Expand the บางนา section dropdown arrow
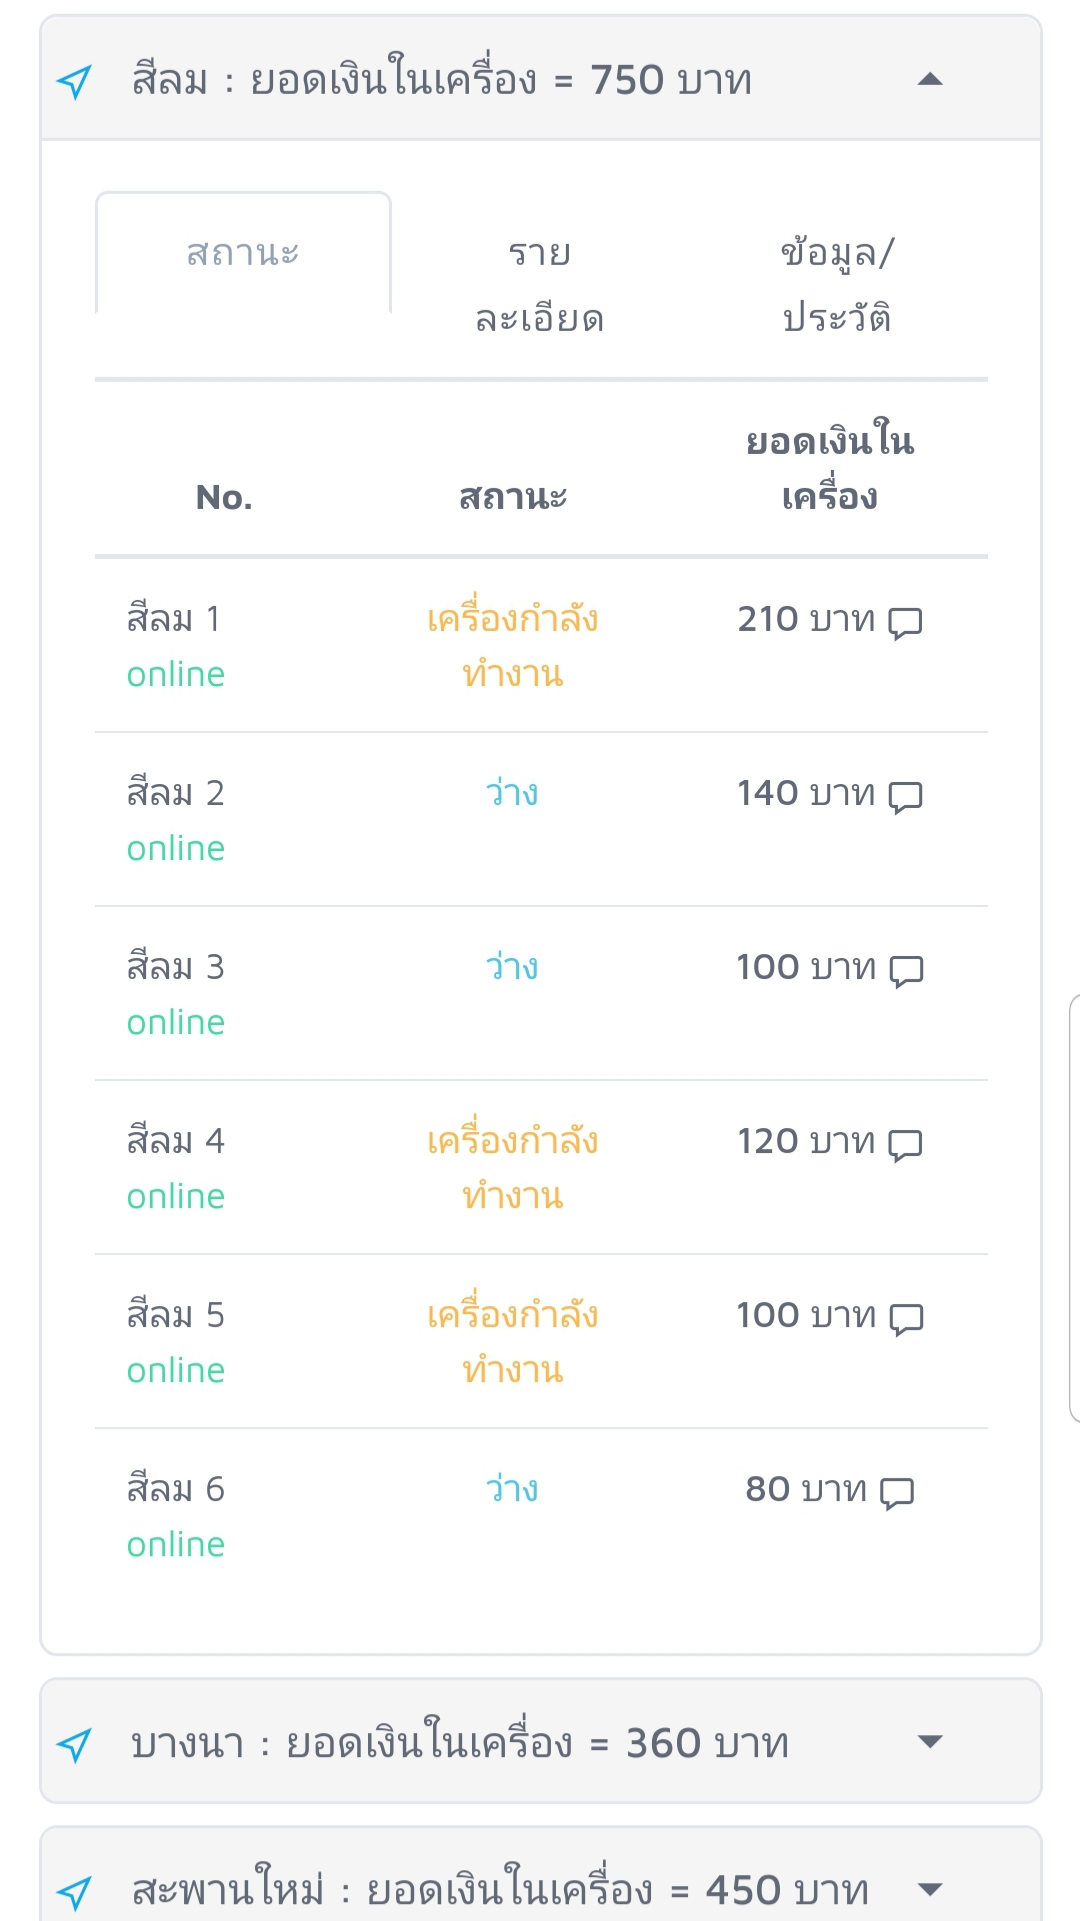Image resolution: width=1080 pixels, height=1921 pixels. click(930, 1742)
